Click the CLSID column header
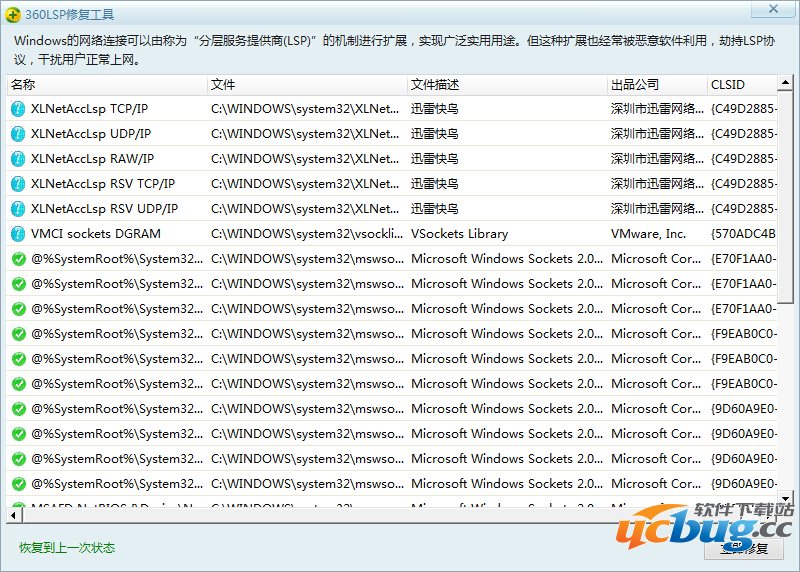 [741, 85]
